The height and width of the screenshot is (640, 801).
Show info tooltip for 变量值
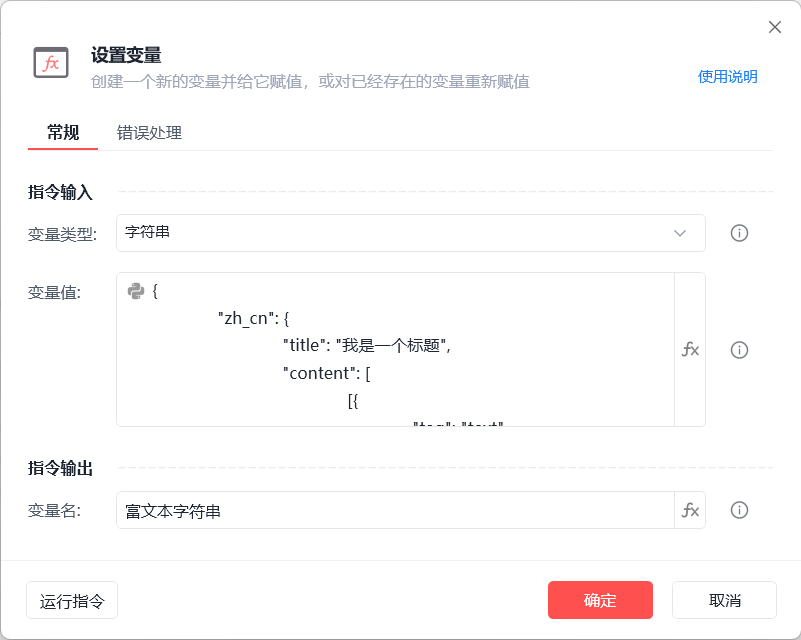[739, 350]
